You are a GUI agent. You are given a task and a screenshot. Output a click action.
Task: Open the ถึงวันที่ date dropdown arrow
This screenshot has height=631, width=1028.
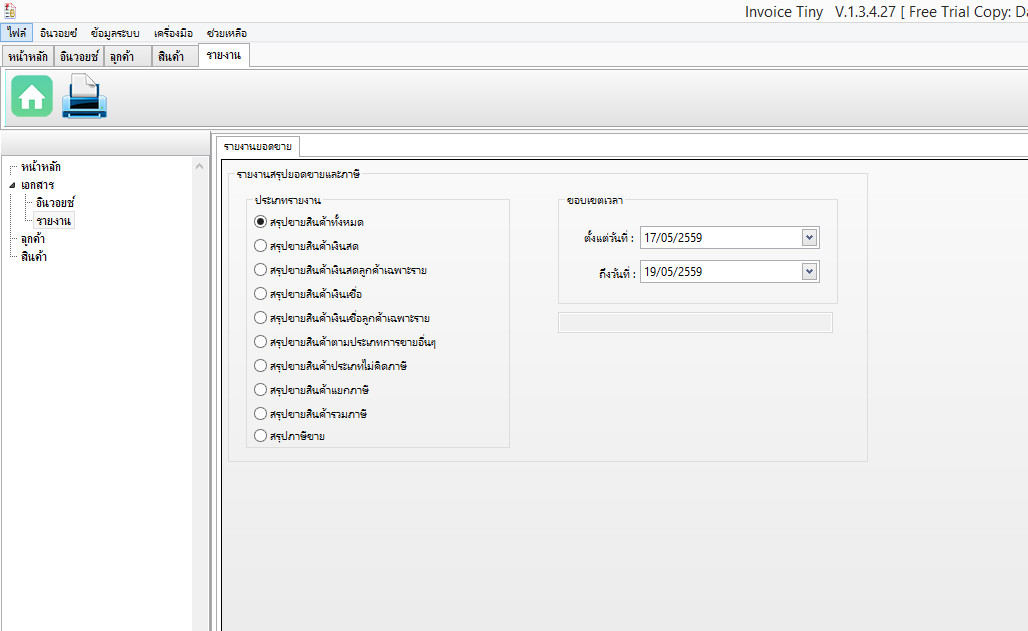tap(810, 272)
